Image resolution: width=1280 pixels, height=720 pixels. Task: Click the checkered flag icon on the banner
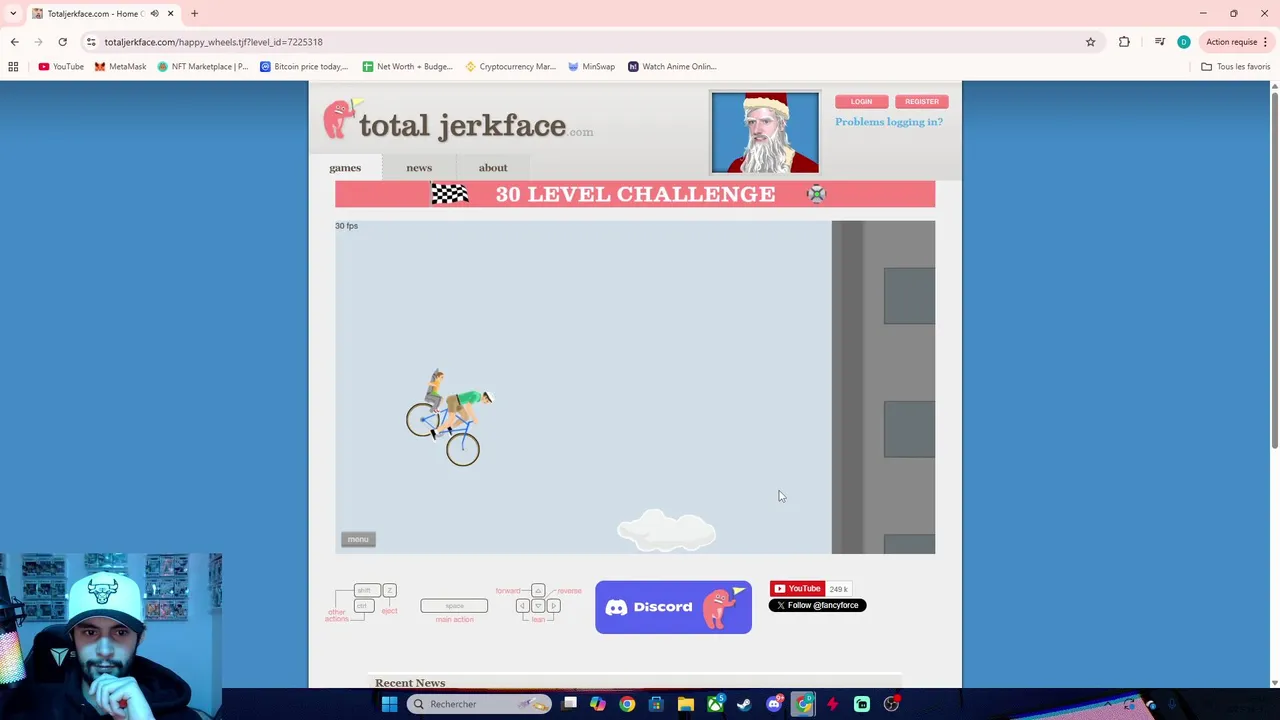point(450,194)
